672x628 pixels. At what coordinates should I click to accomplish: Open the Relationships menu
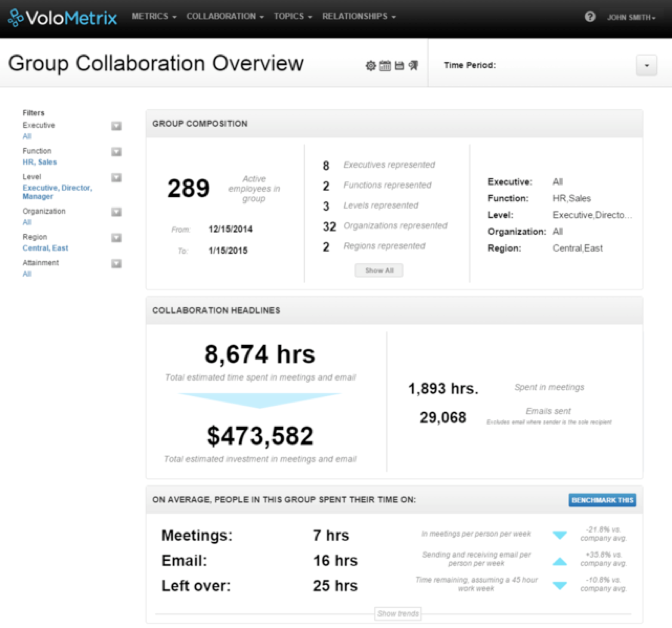(x=359, y=17)
